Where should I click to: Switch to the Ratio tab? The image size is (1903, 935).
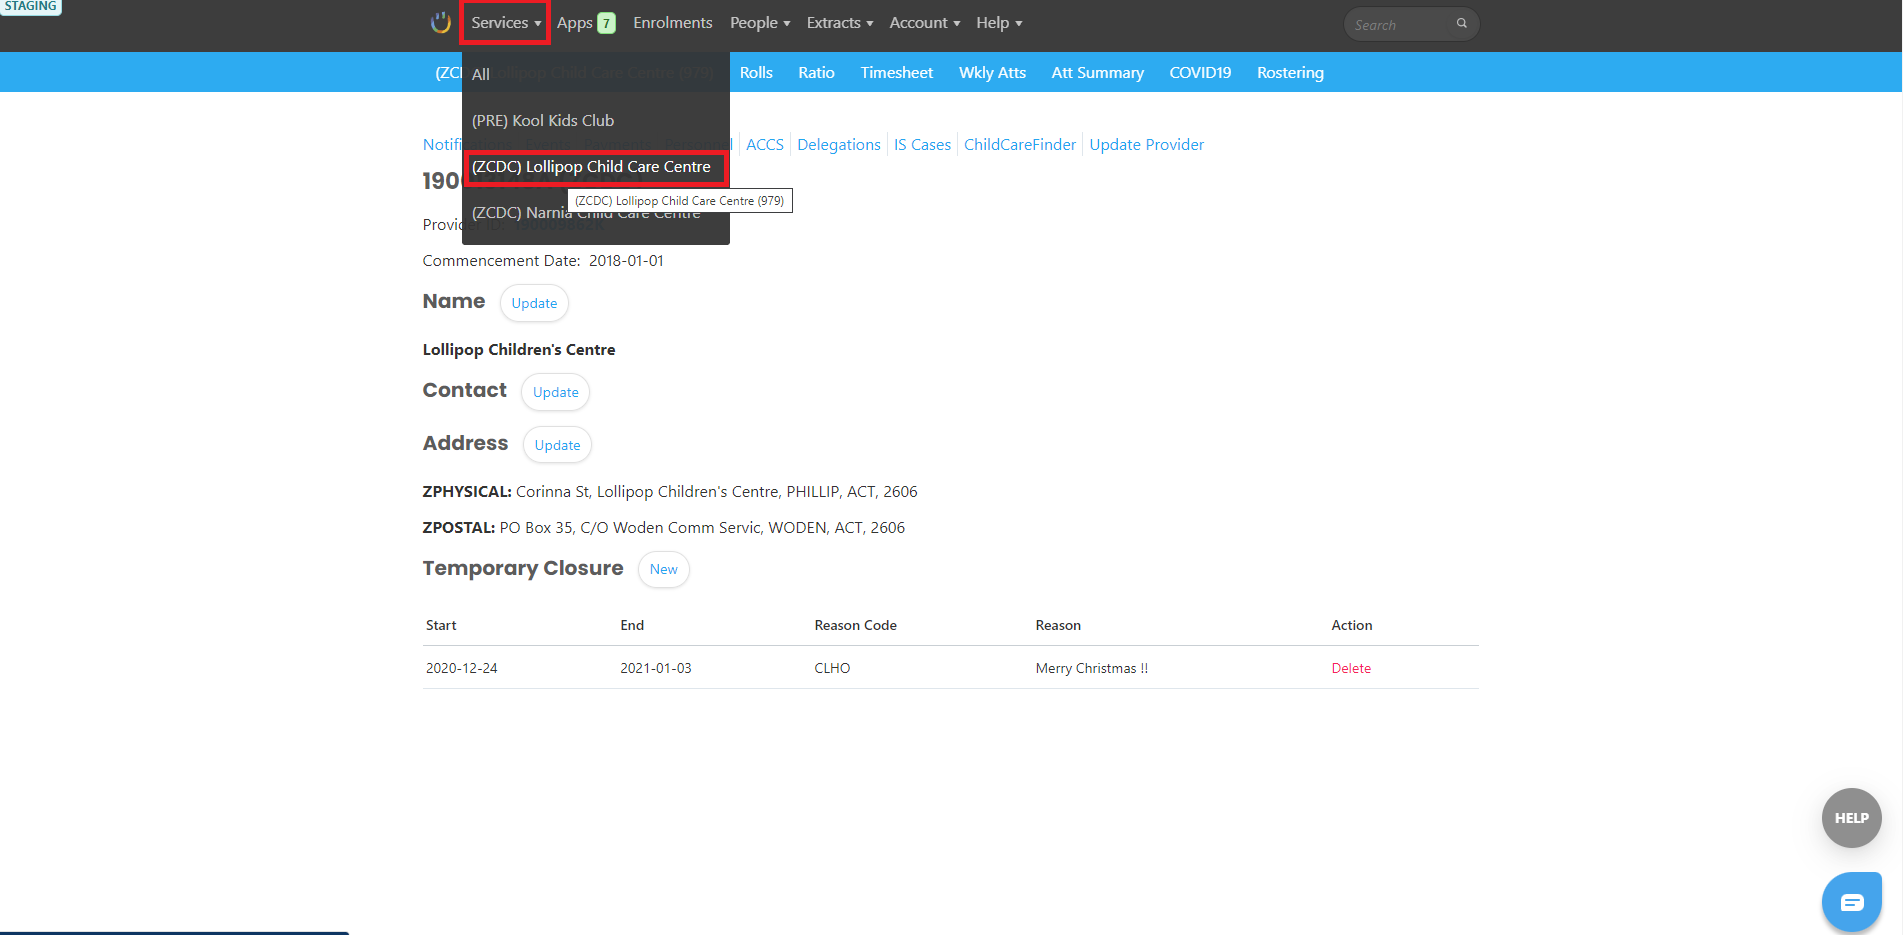[816, 73]
